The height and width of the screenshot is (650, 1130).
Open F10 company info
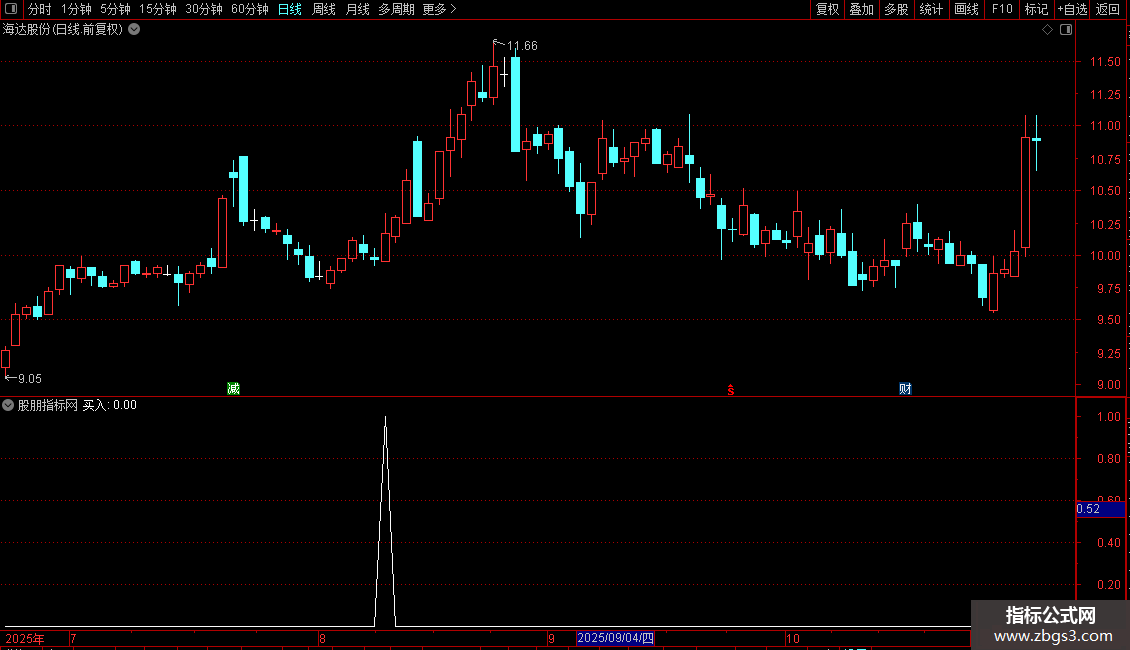pos(1002,9)
